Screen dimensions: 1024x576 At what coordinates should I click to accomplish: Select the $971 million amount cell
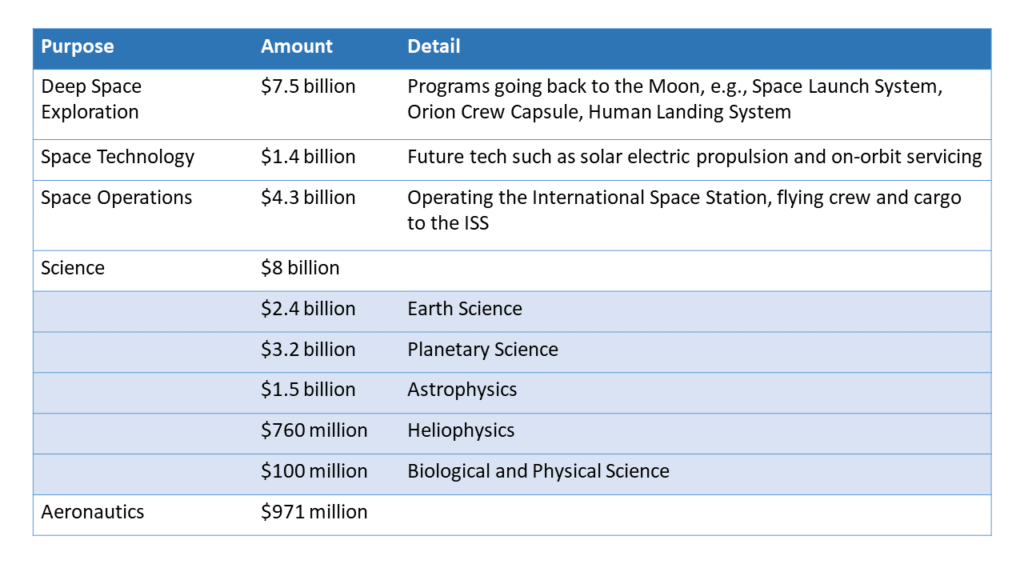coord(314,512)
